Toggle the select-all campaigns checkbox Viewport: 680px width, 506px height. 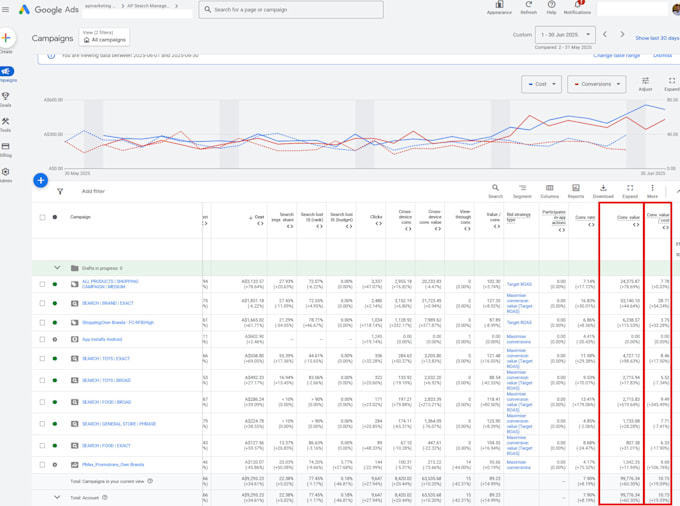click(x=42, y=217)
